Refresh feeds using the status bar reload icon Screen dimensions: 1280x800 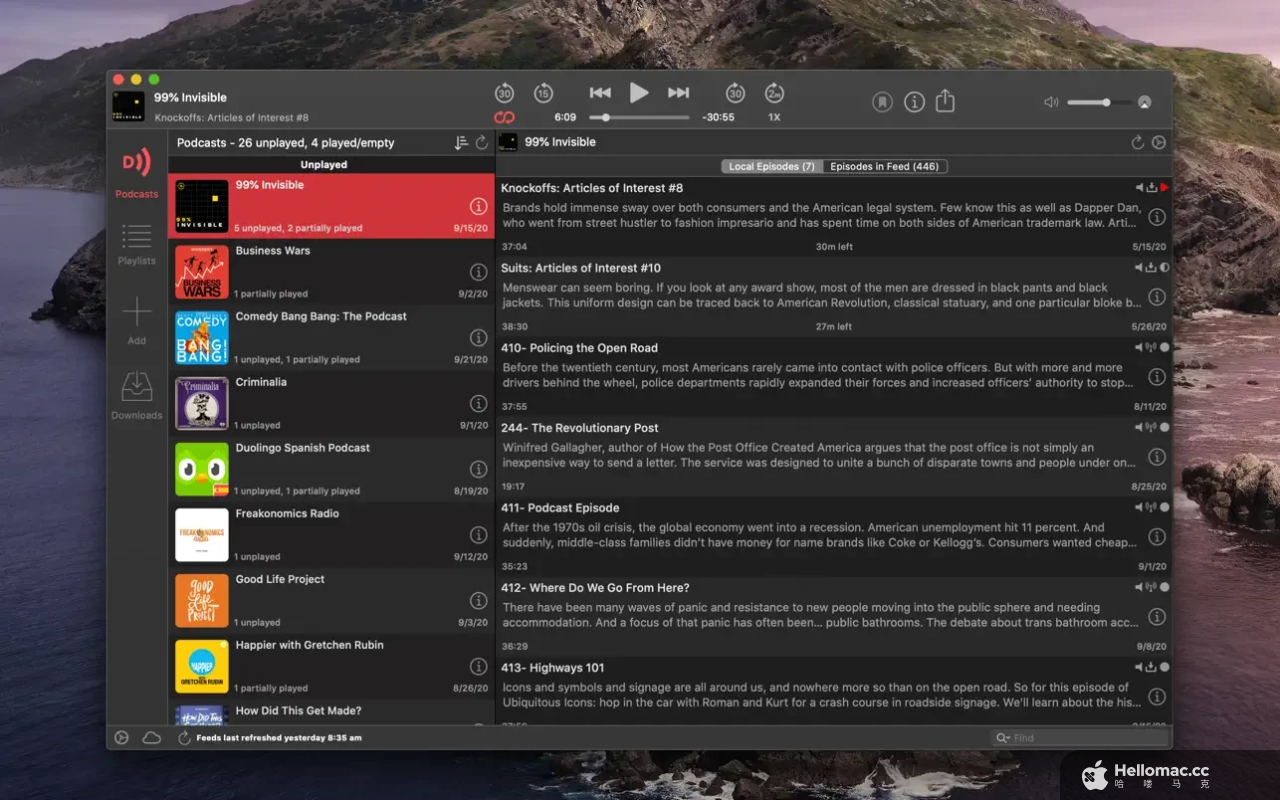(x=184, y=738)
